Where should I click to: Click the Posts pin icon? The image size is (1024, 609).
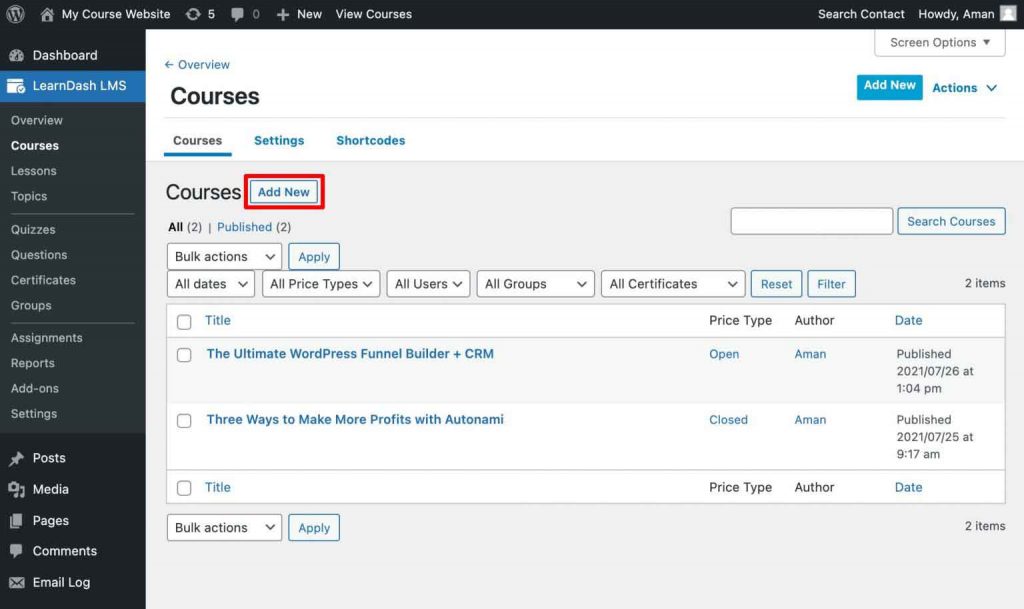[16, 458]
